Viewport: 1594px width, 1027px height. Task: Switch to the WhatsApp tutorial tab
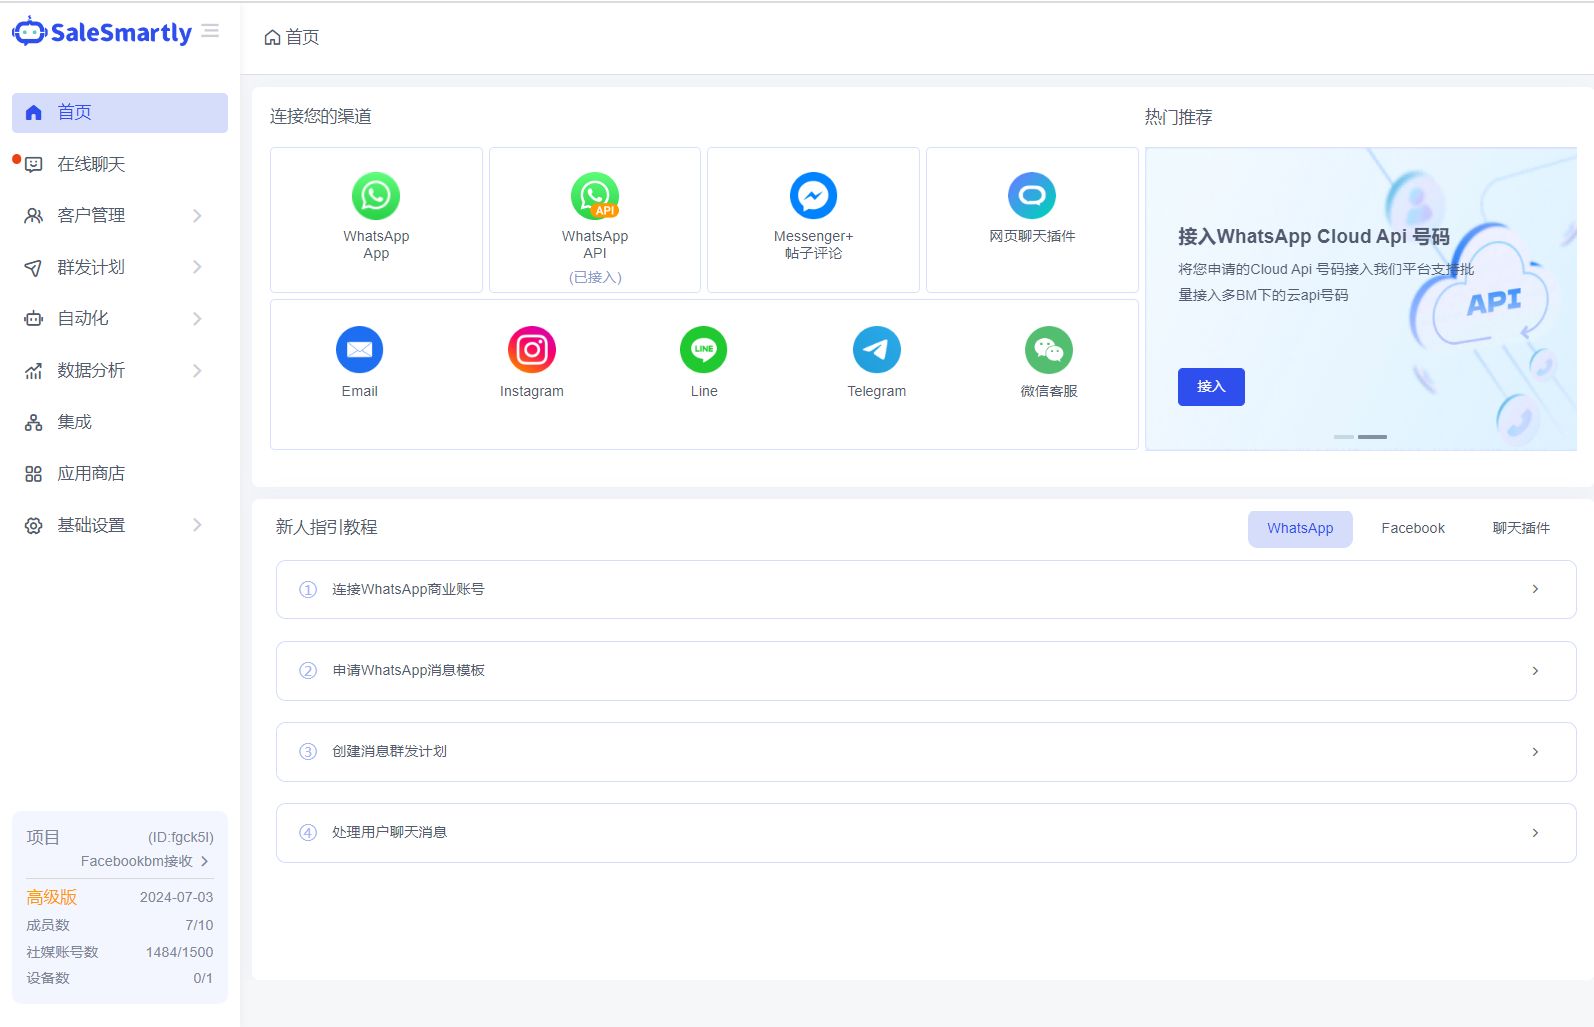[1300, 529]
